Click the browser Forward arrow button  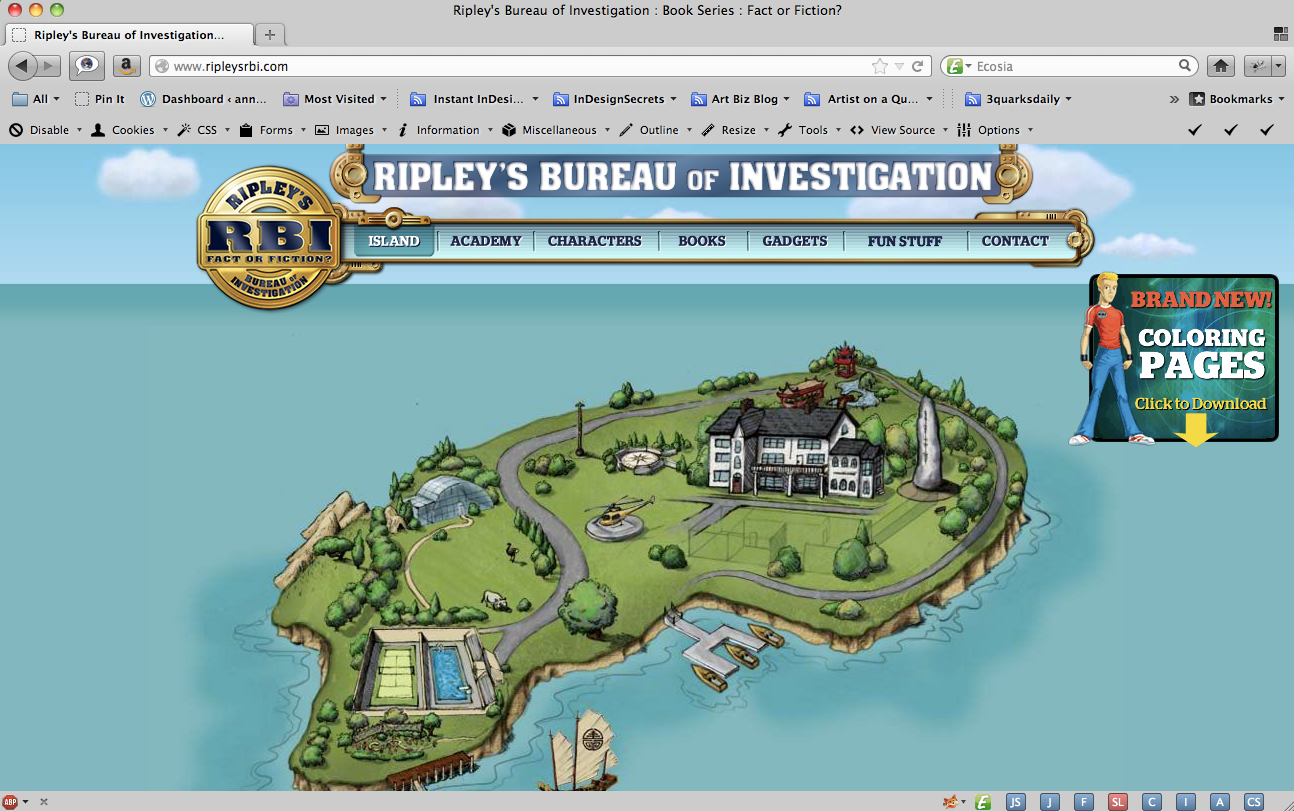coord(50,66)
